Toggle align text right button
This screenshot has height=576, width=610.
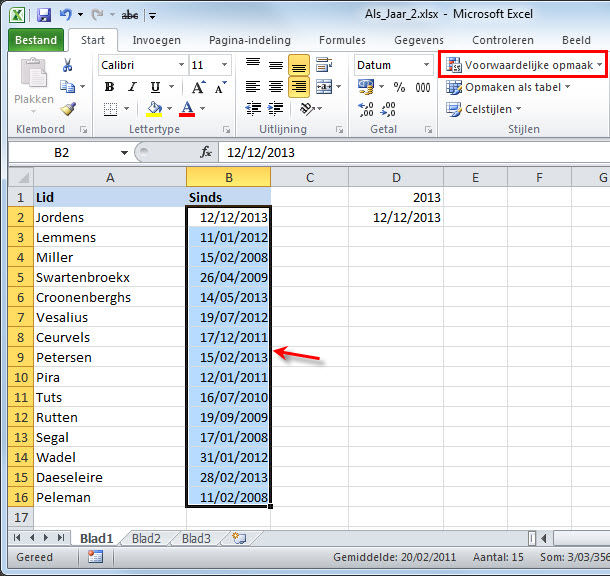pyautogui.click(x=299, y=87)
